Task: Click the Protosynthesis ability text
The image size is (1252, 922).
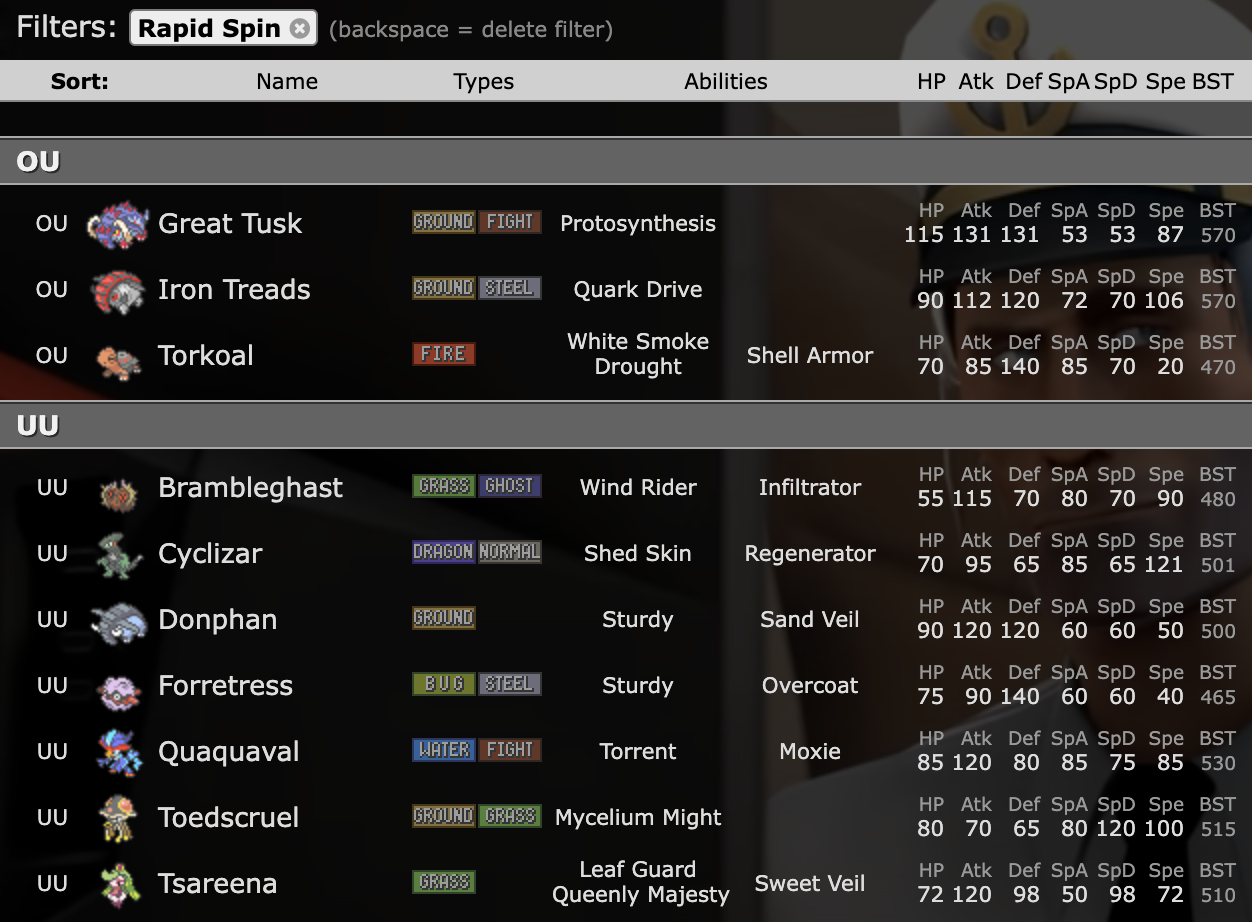Action: [x=638, y=224]
